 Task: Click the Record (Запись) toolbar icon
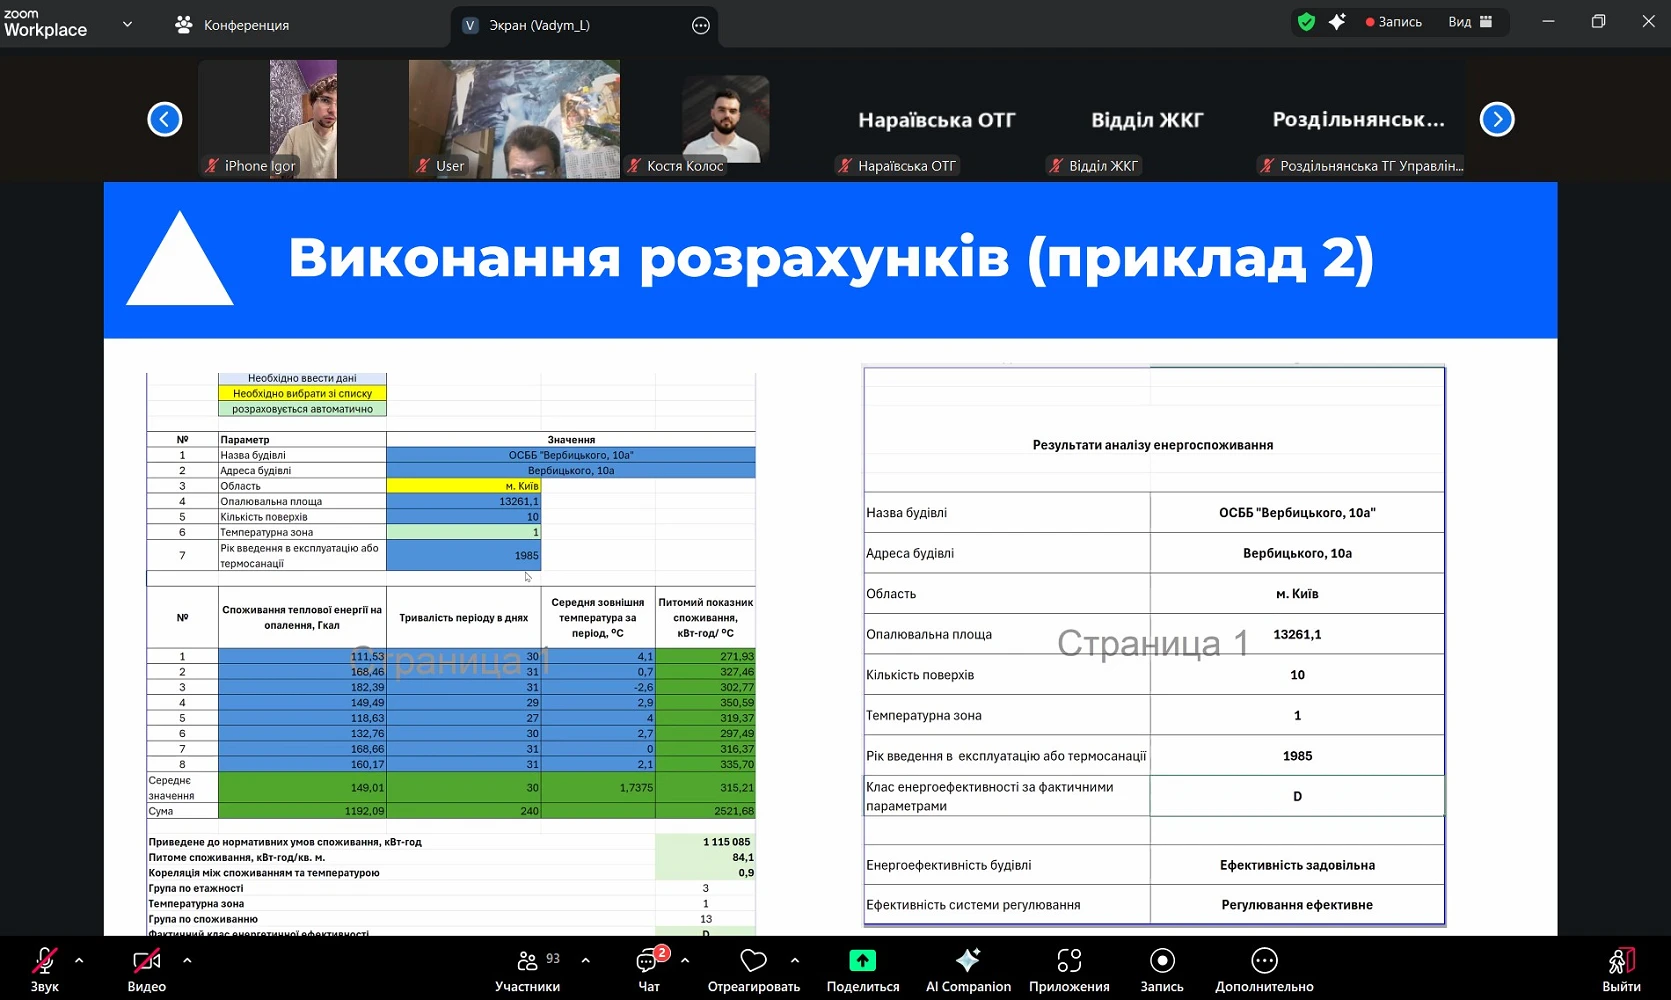coord(1161,961)
